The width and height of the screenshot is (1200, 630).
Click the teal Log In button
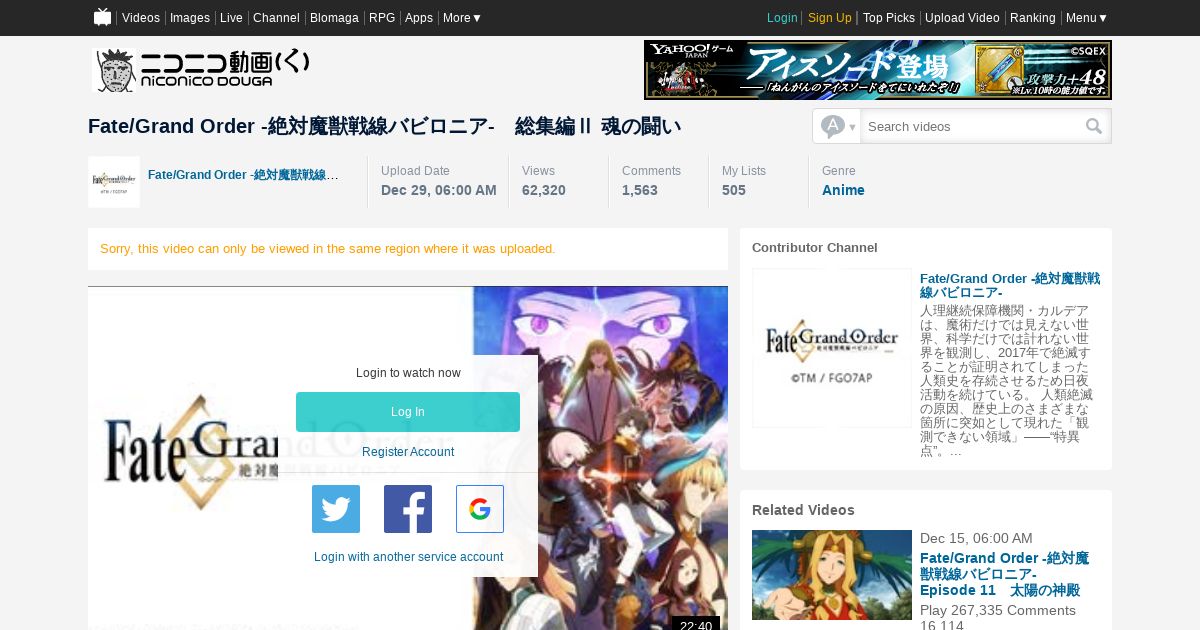tap(408, 412)
